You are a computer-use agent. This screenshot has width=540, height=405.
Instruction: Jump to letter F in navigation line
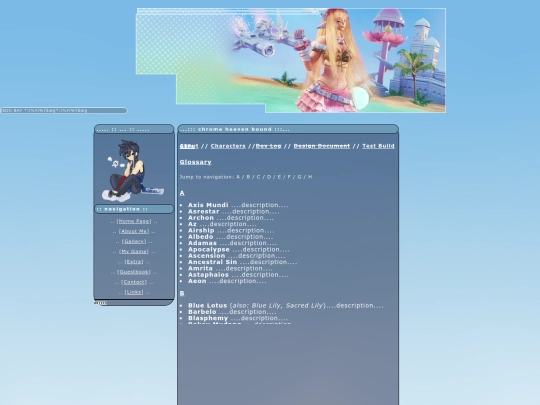point(289,177)
